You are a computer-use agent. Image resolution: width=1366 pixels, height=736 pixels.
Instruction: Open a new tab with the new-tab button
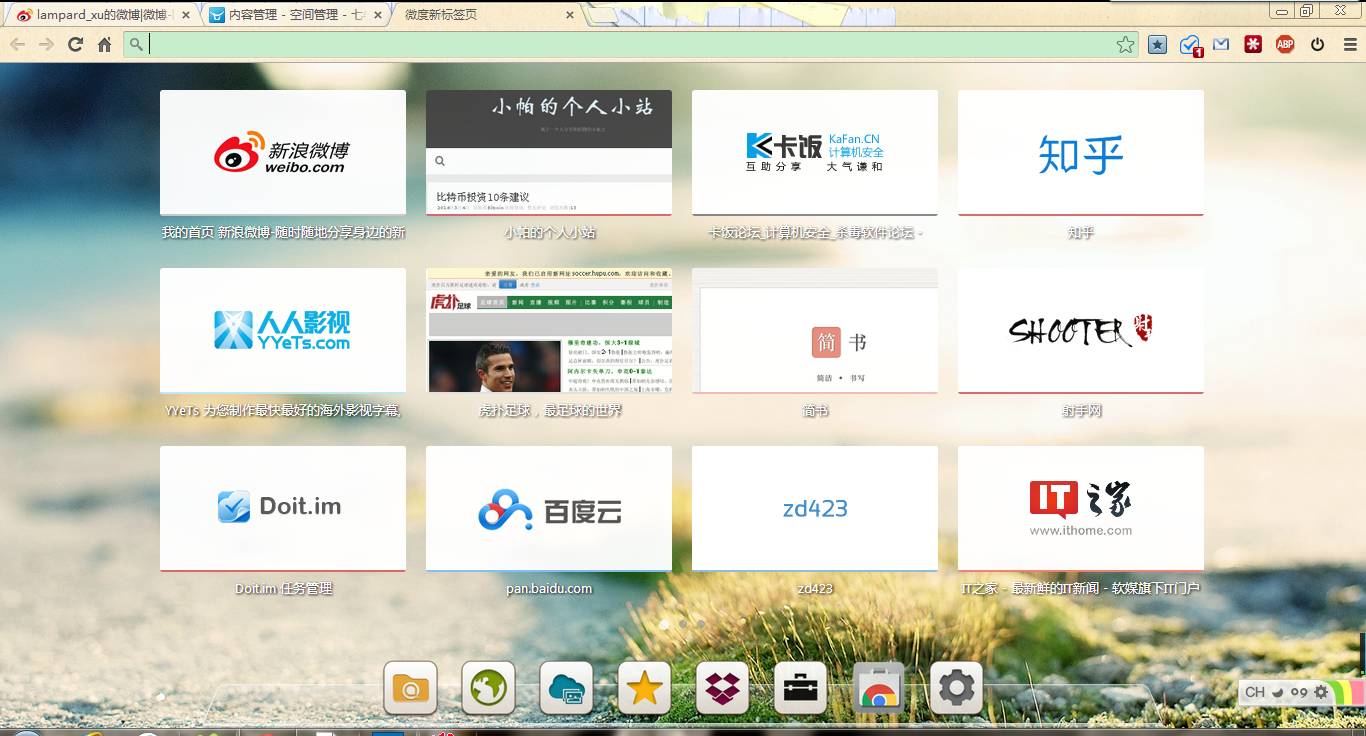point(604,15)
